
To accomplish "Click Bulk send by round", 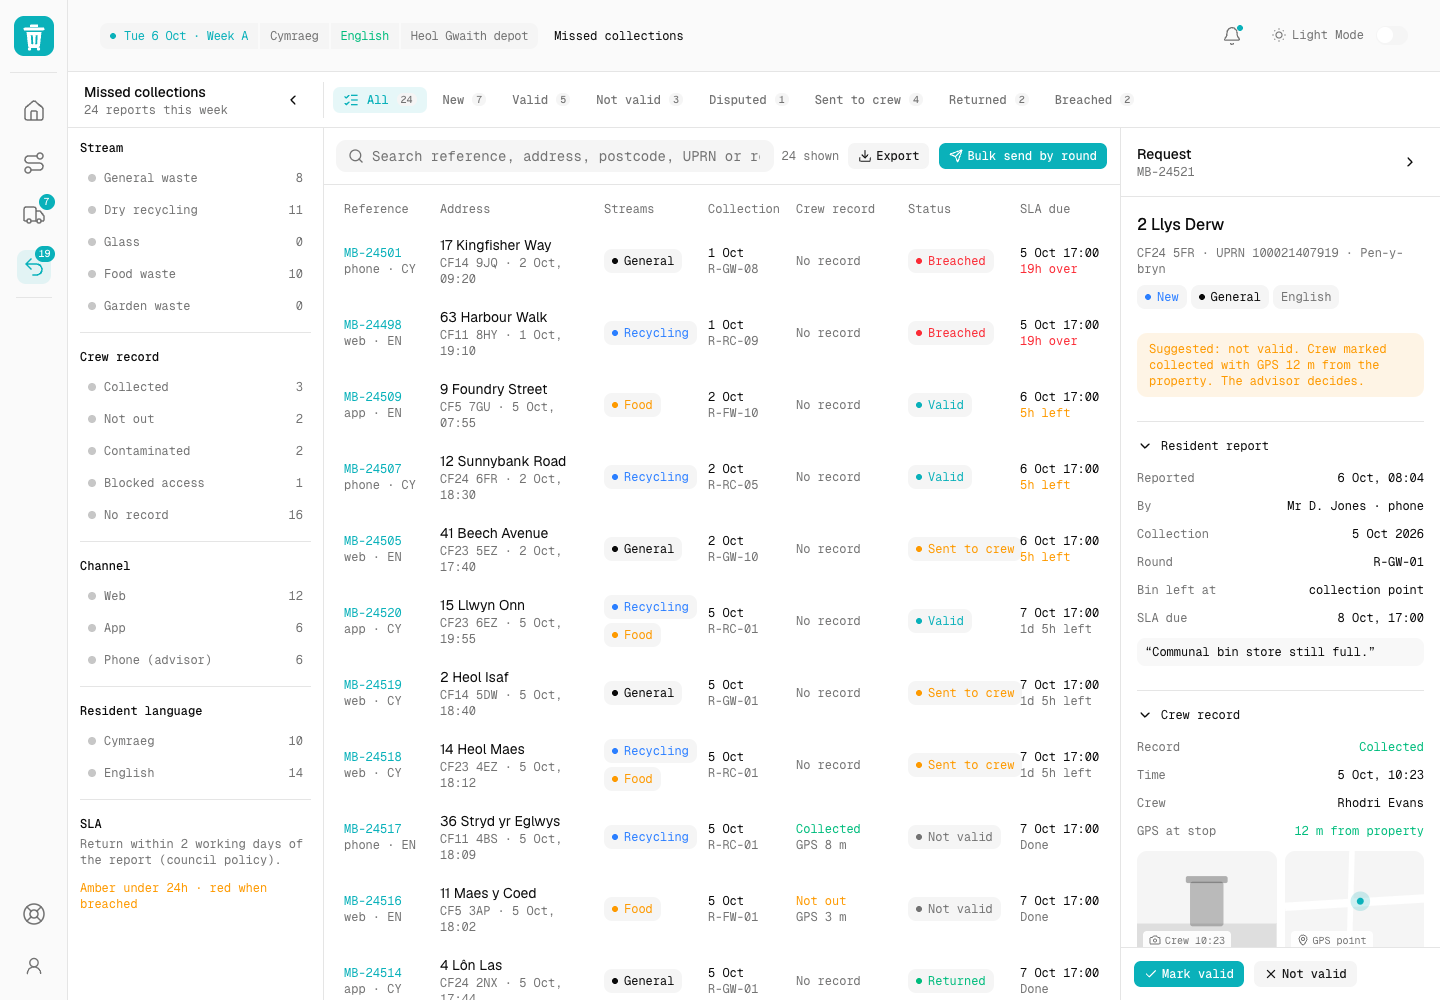I will pyautogui.click(x=1023, y=156).
